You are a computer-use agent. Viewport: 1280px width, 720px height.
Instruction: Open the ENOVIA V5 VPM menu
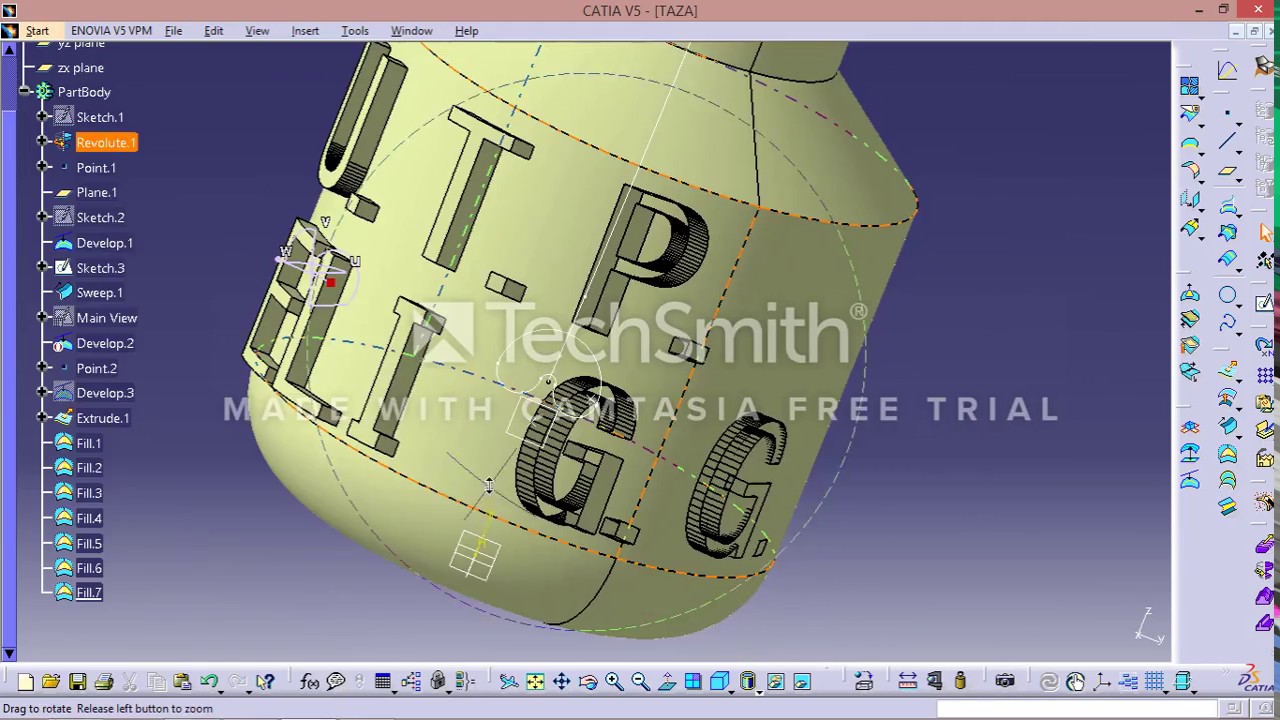pos(111,31)
